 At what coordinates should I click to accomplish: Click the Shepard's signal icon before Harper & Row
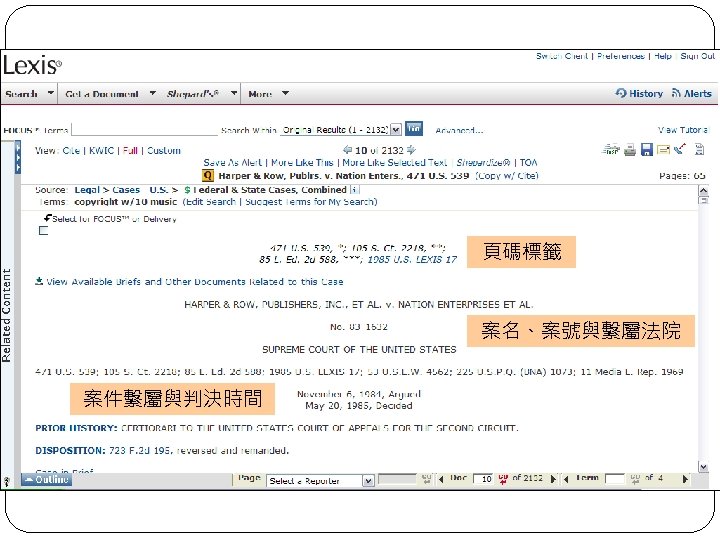pos(208,175)
